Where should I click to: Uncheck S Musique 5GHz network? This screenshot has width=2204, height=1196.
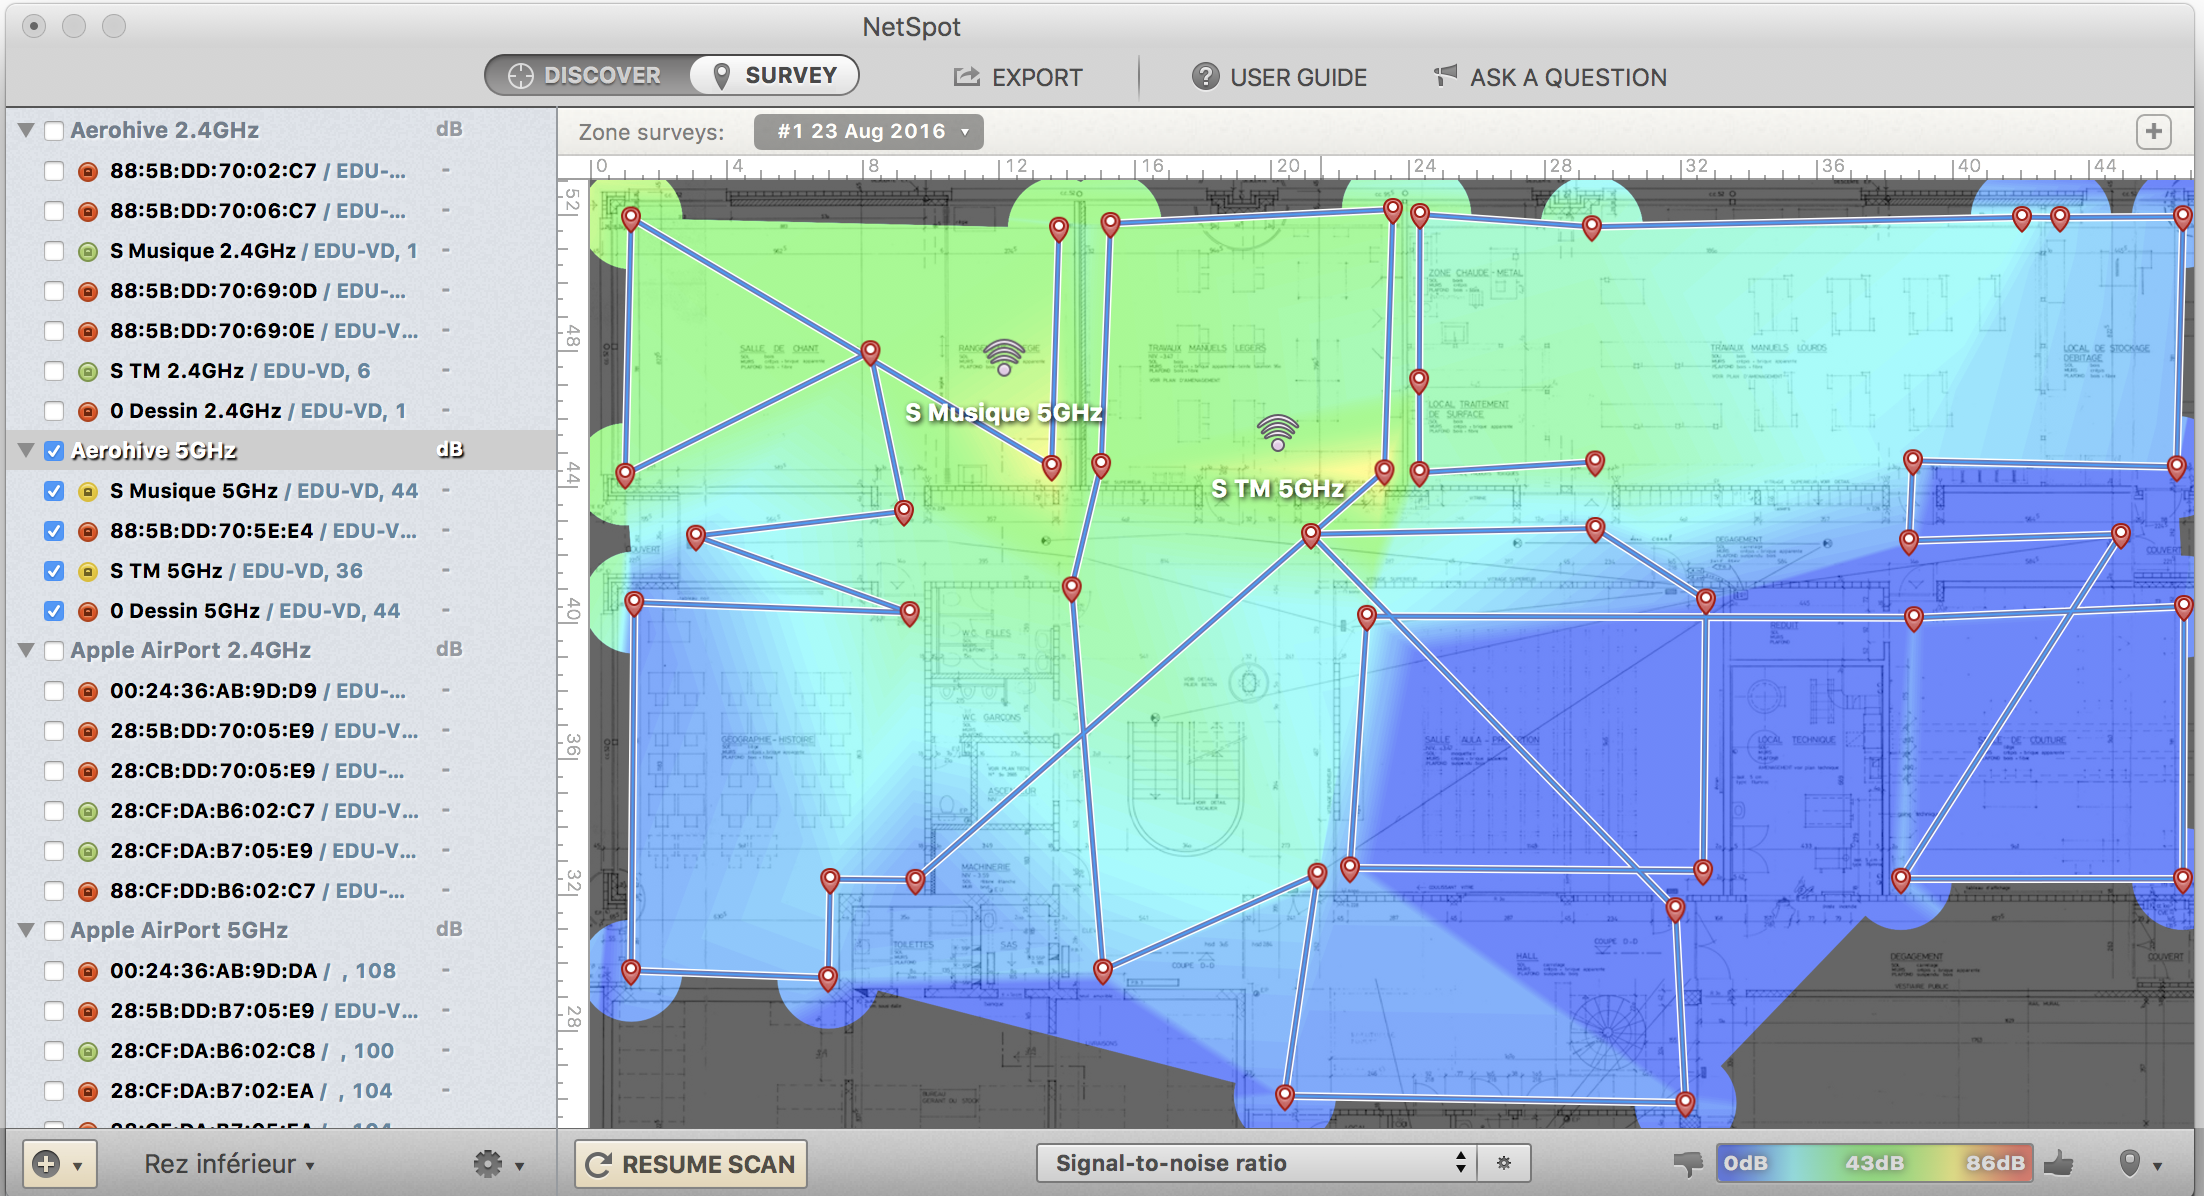pos(54,491)
